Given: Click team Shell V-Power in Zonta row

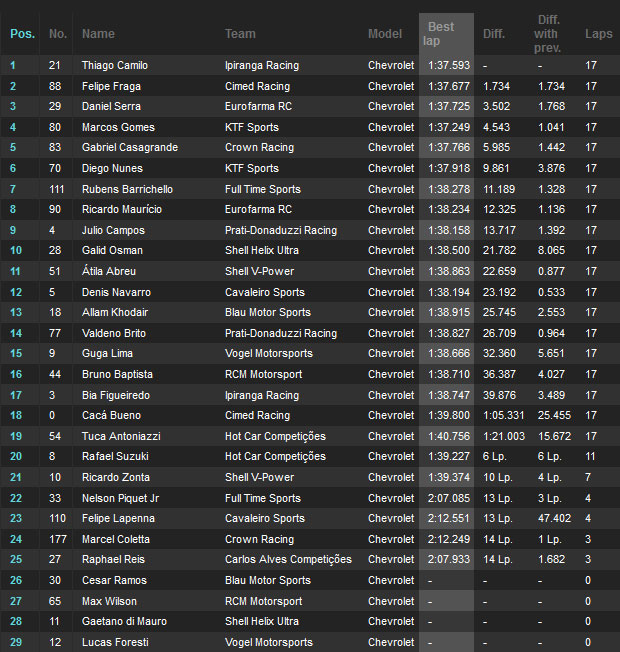Looking at the screenshot, I should point(259,477).
